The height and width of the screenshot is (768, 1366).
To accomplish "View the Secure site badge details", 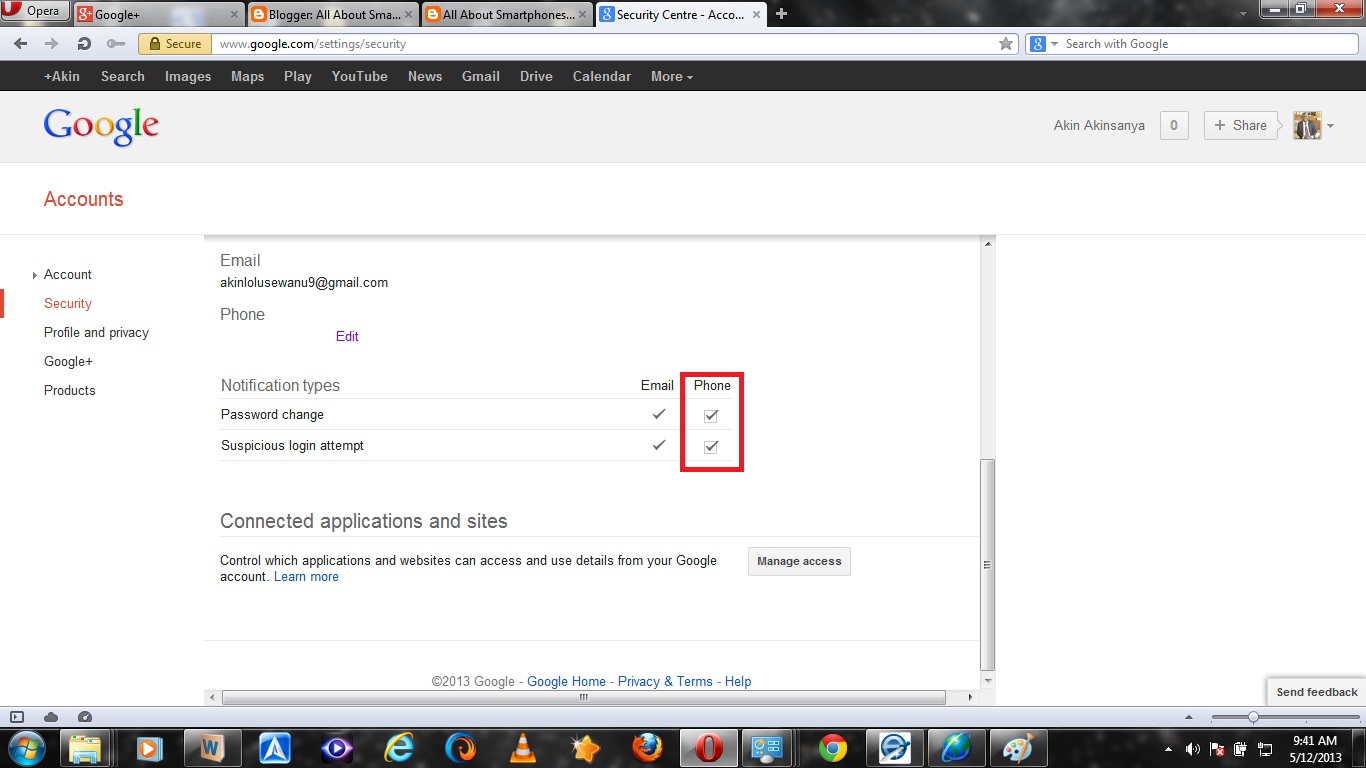I will pos(175,44).
